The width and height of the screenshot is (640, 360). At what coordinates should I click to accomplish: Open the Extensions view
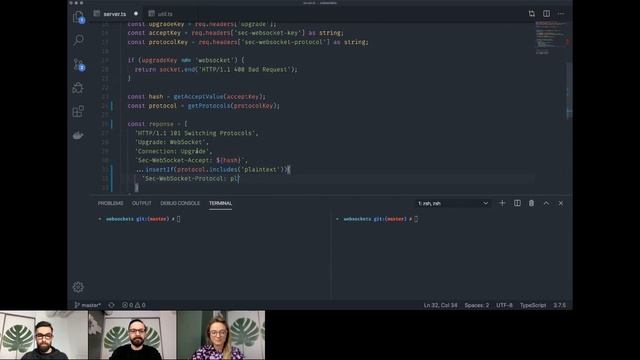(78, 111)
